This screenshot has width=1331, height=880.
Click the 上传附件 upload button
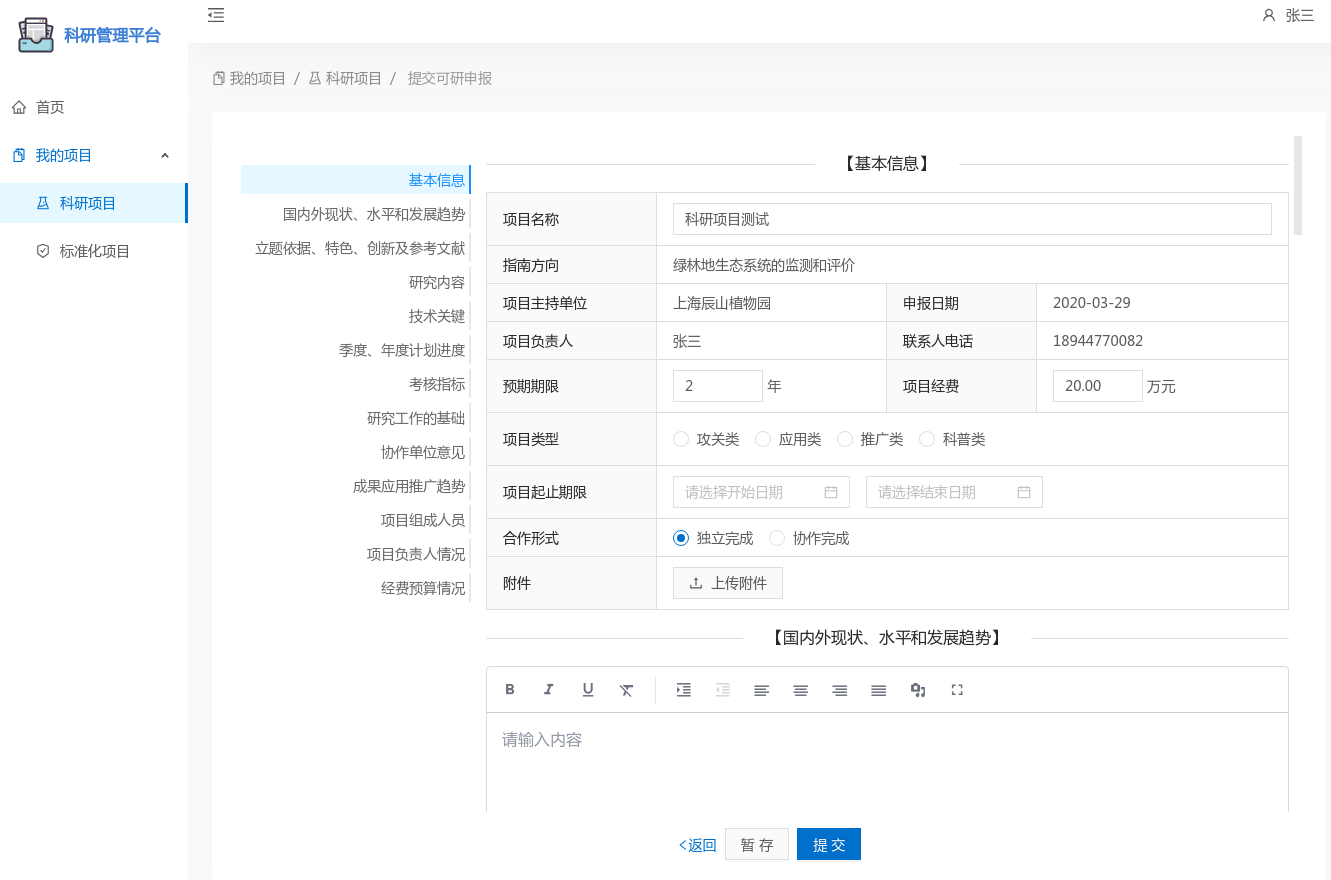[x=728, y=583]
